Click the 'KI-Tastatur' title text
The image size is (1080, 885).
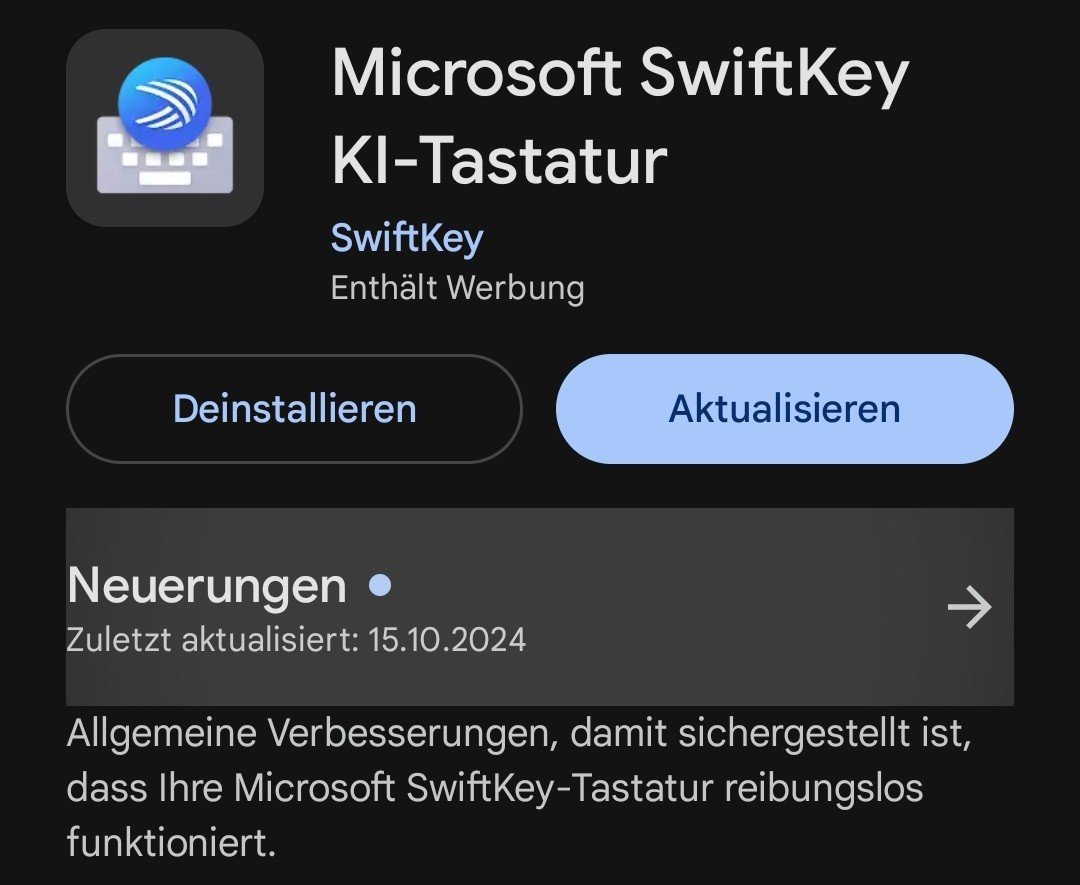click(x=499, y=162)
